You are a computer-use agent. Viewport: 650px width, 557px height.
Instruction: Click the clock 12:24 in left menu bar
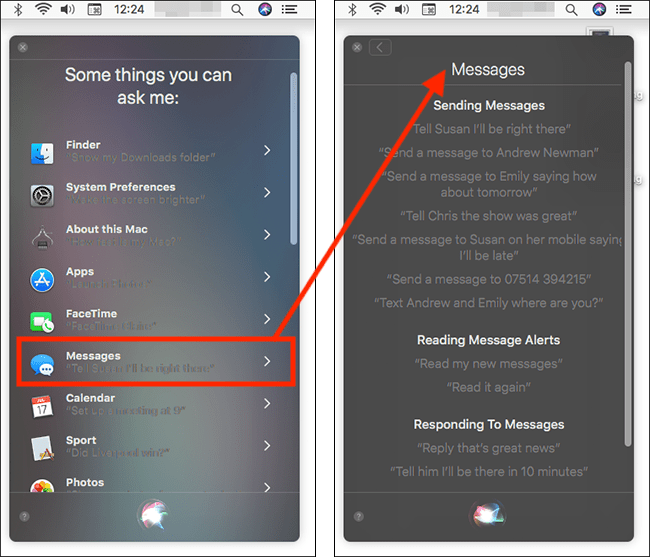pos(129,9)
